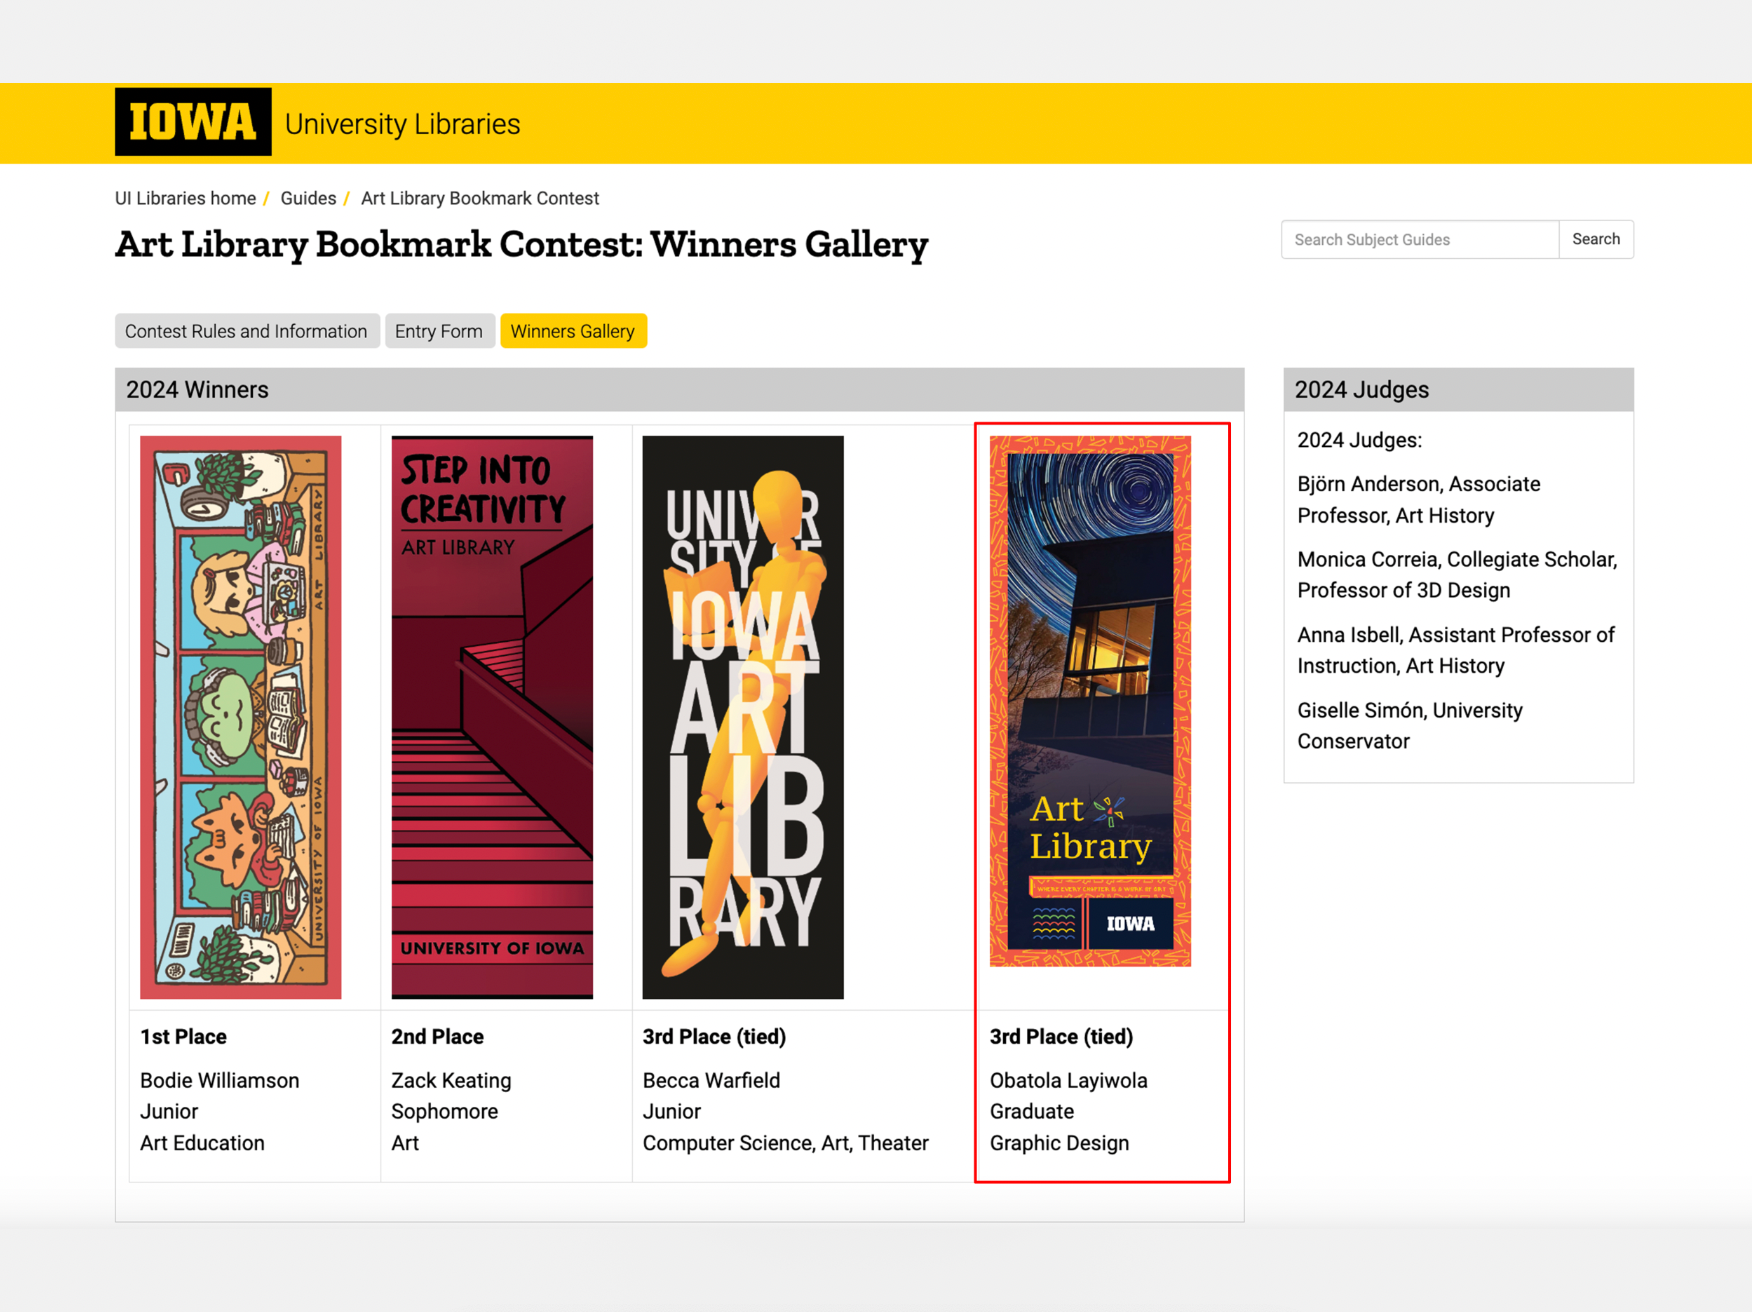Switch to Contest Rules and Information tab

(x=246, y=331)
